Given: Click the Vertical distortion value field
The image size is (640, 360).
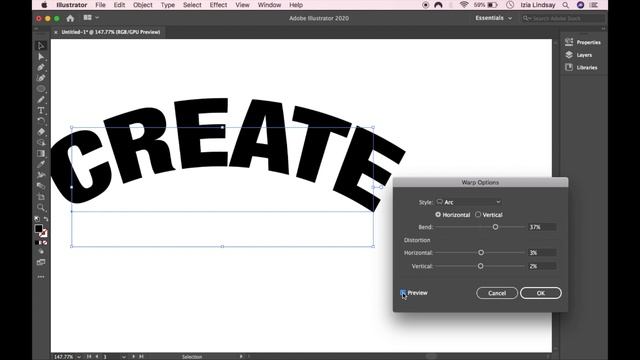Looking at the screenshot, I should [x=542, y=266].
